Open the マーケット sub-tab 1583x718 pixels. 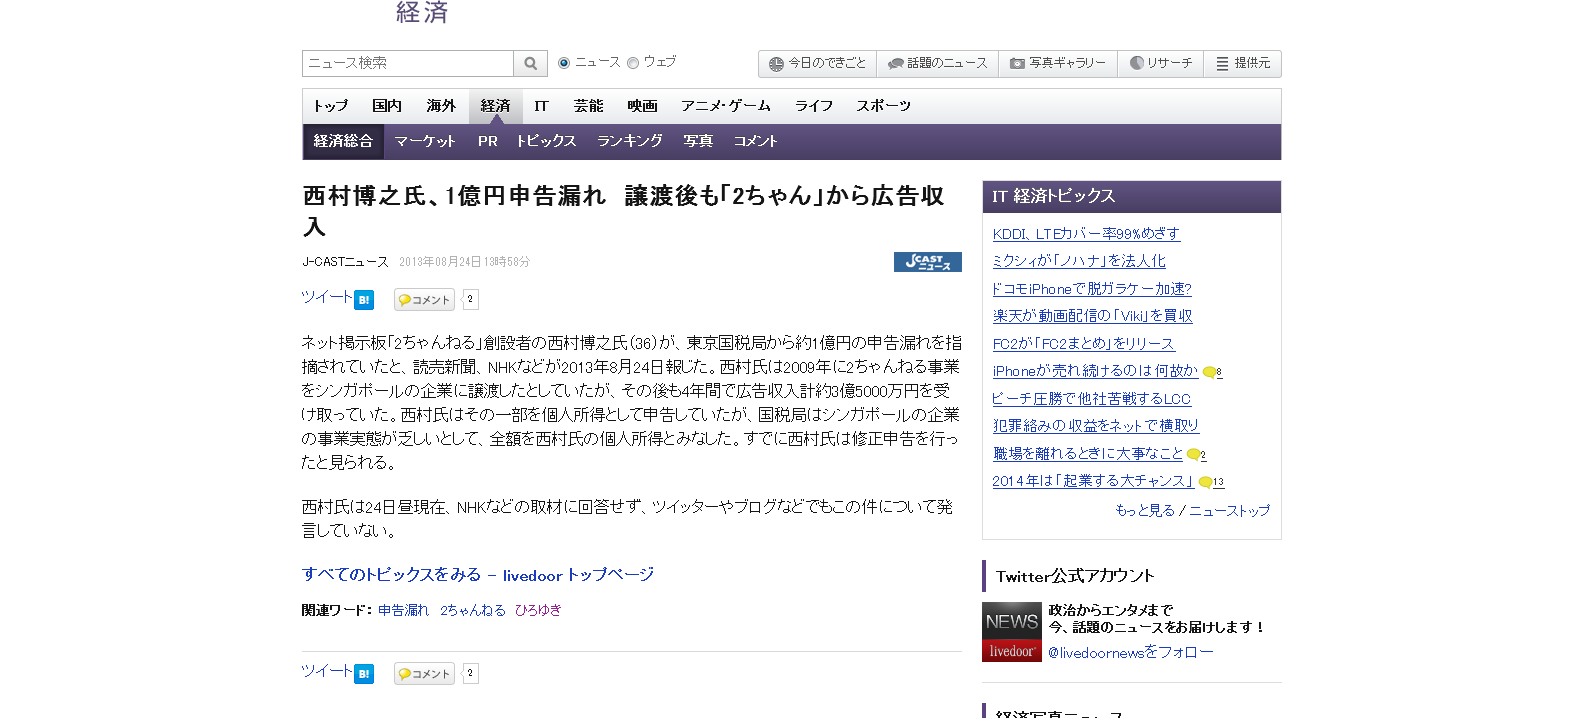(425, 142)
